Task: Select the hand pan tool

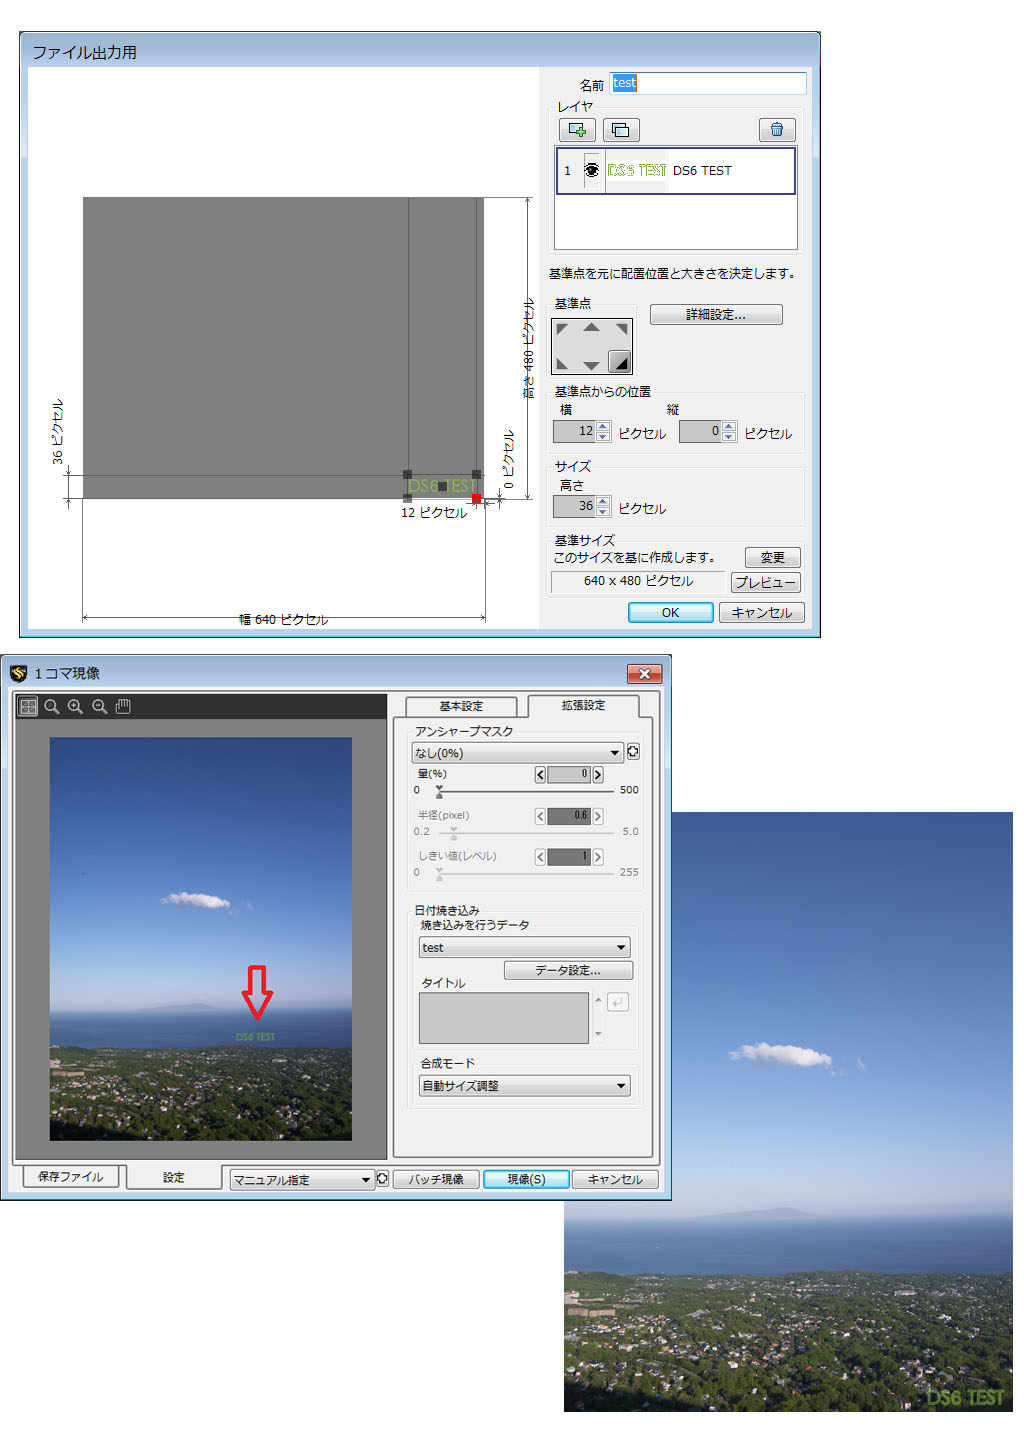Action: point(123,706)
